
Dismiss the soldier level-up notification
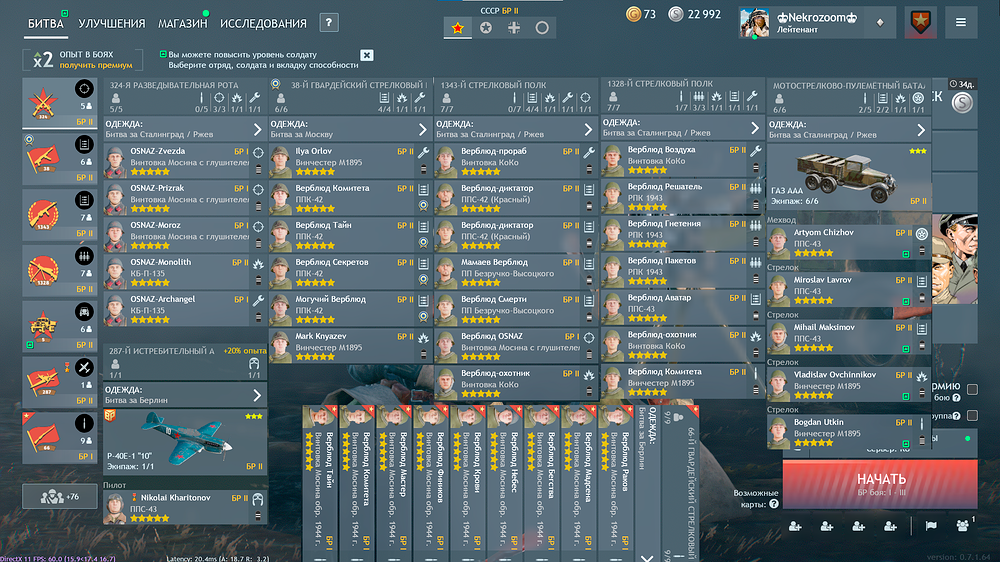367,55
